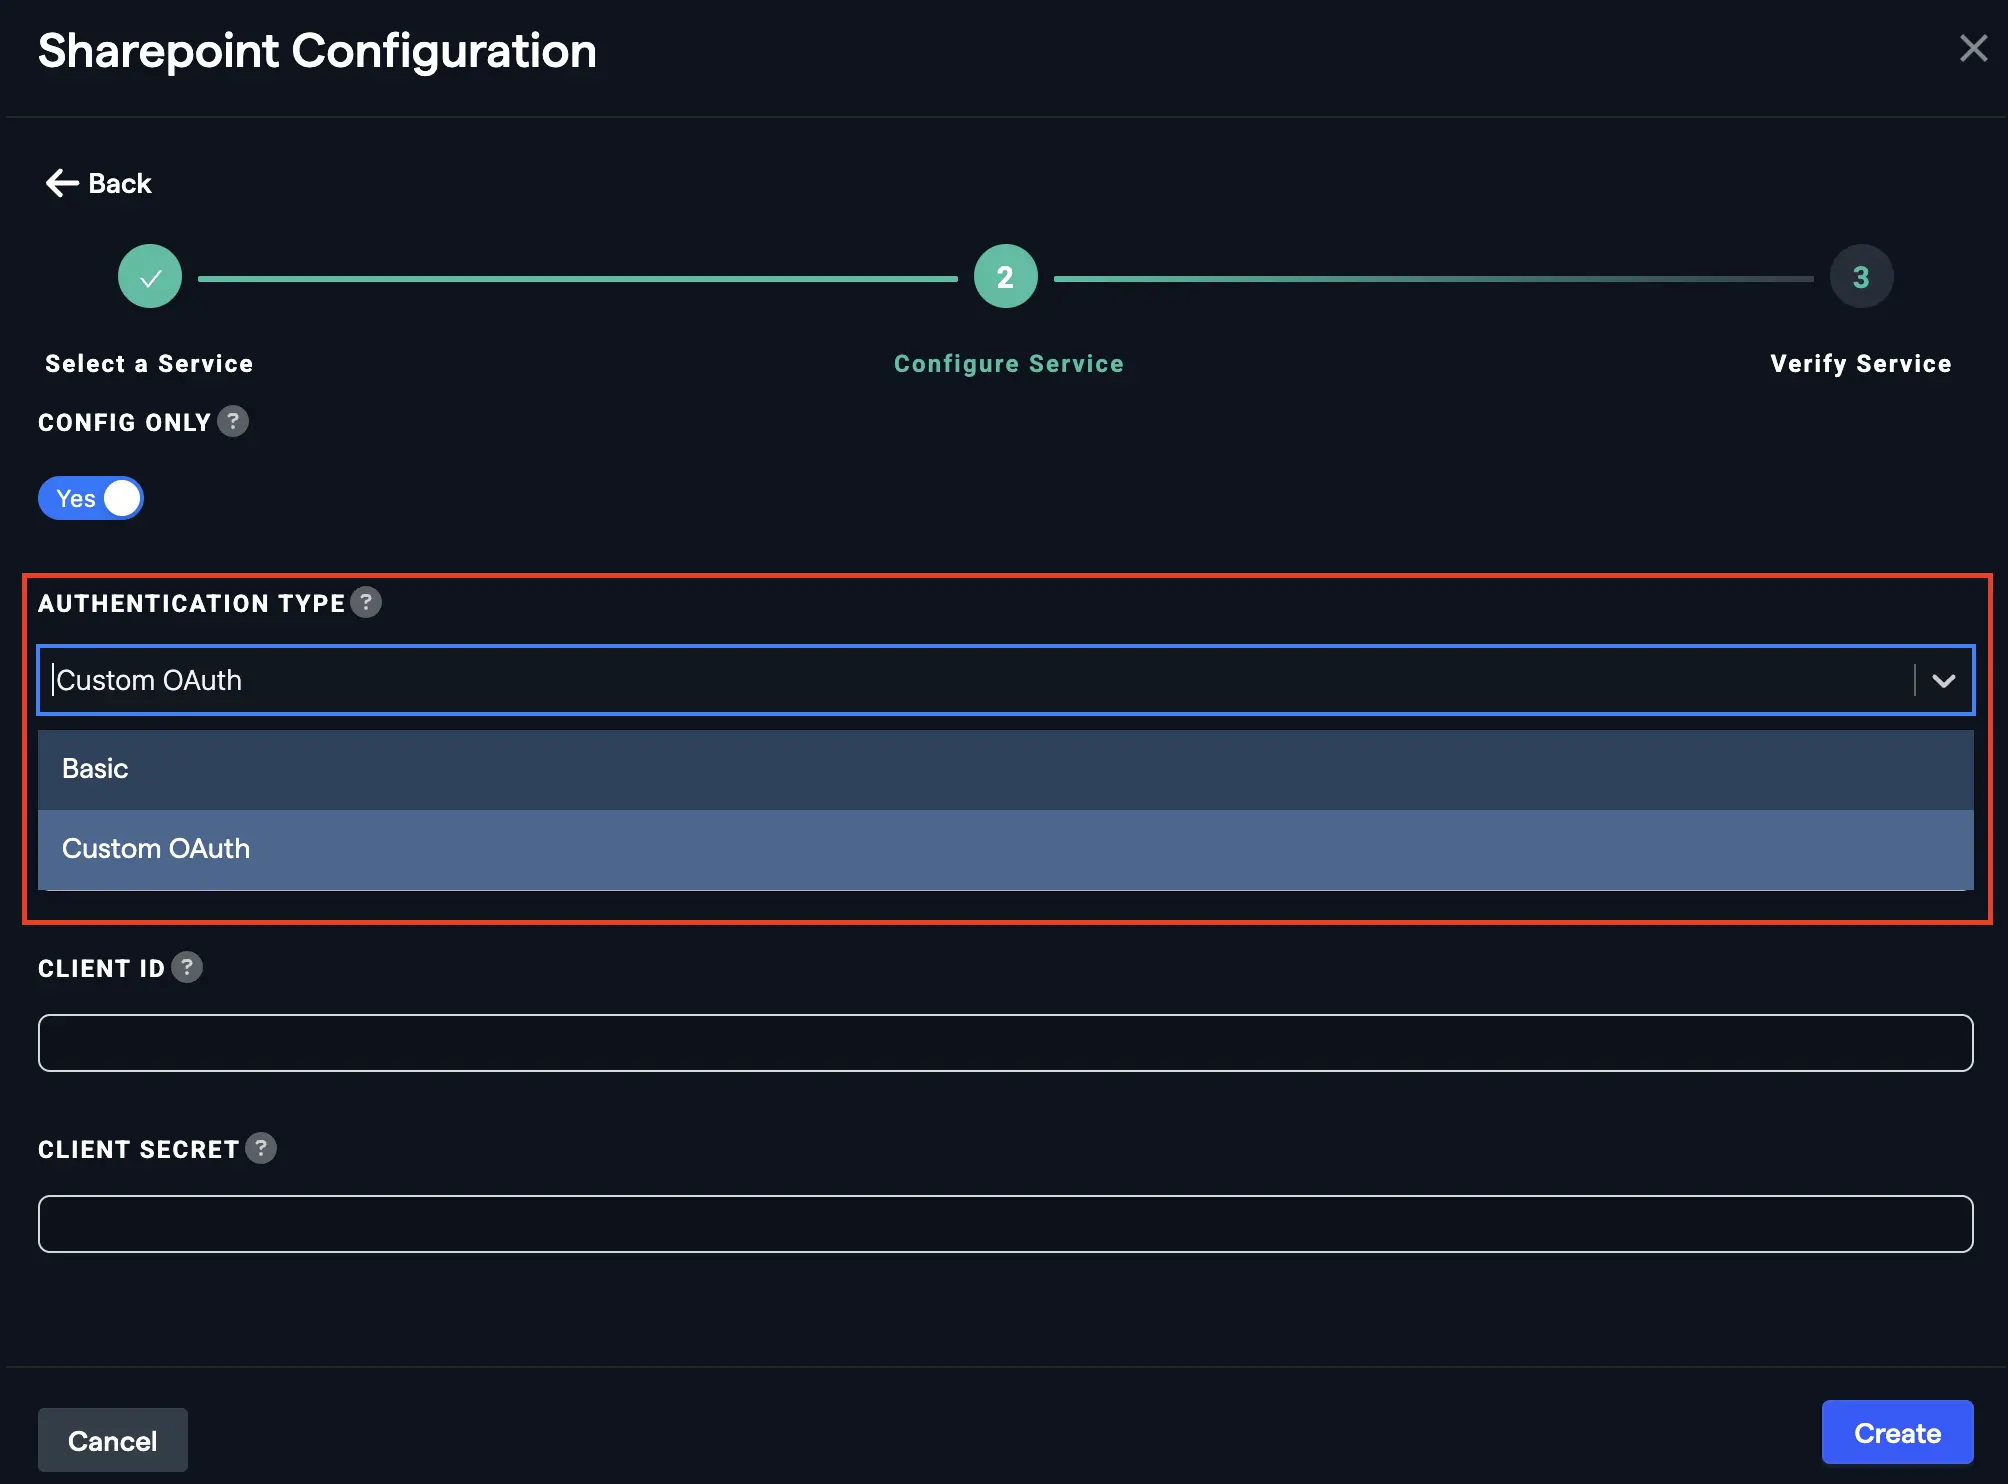Viewport: 2008px width, 1484px height.
Task: Click the completed checkmark on Select a Service step
Action: coord(149,276)
